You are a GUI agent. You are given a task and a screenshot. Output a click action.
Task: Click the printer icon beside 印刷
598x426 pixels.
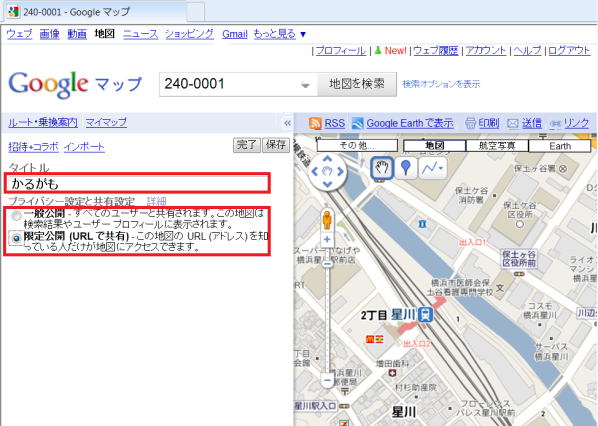pos(470,123)
